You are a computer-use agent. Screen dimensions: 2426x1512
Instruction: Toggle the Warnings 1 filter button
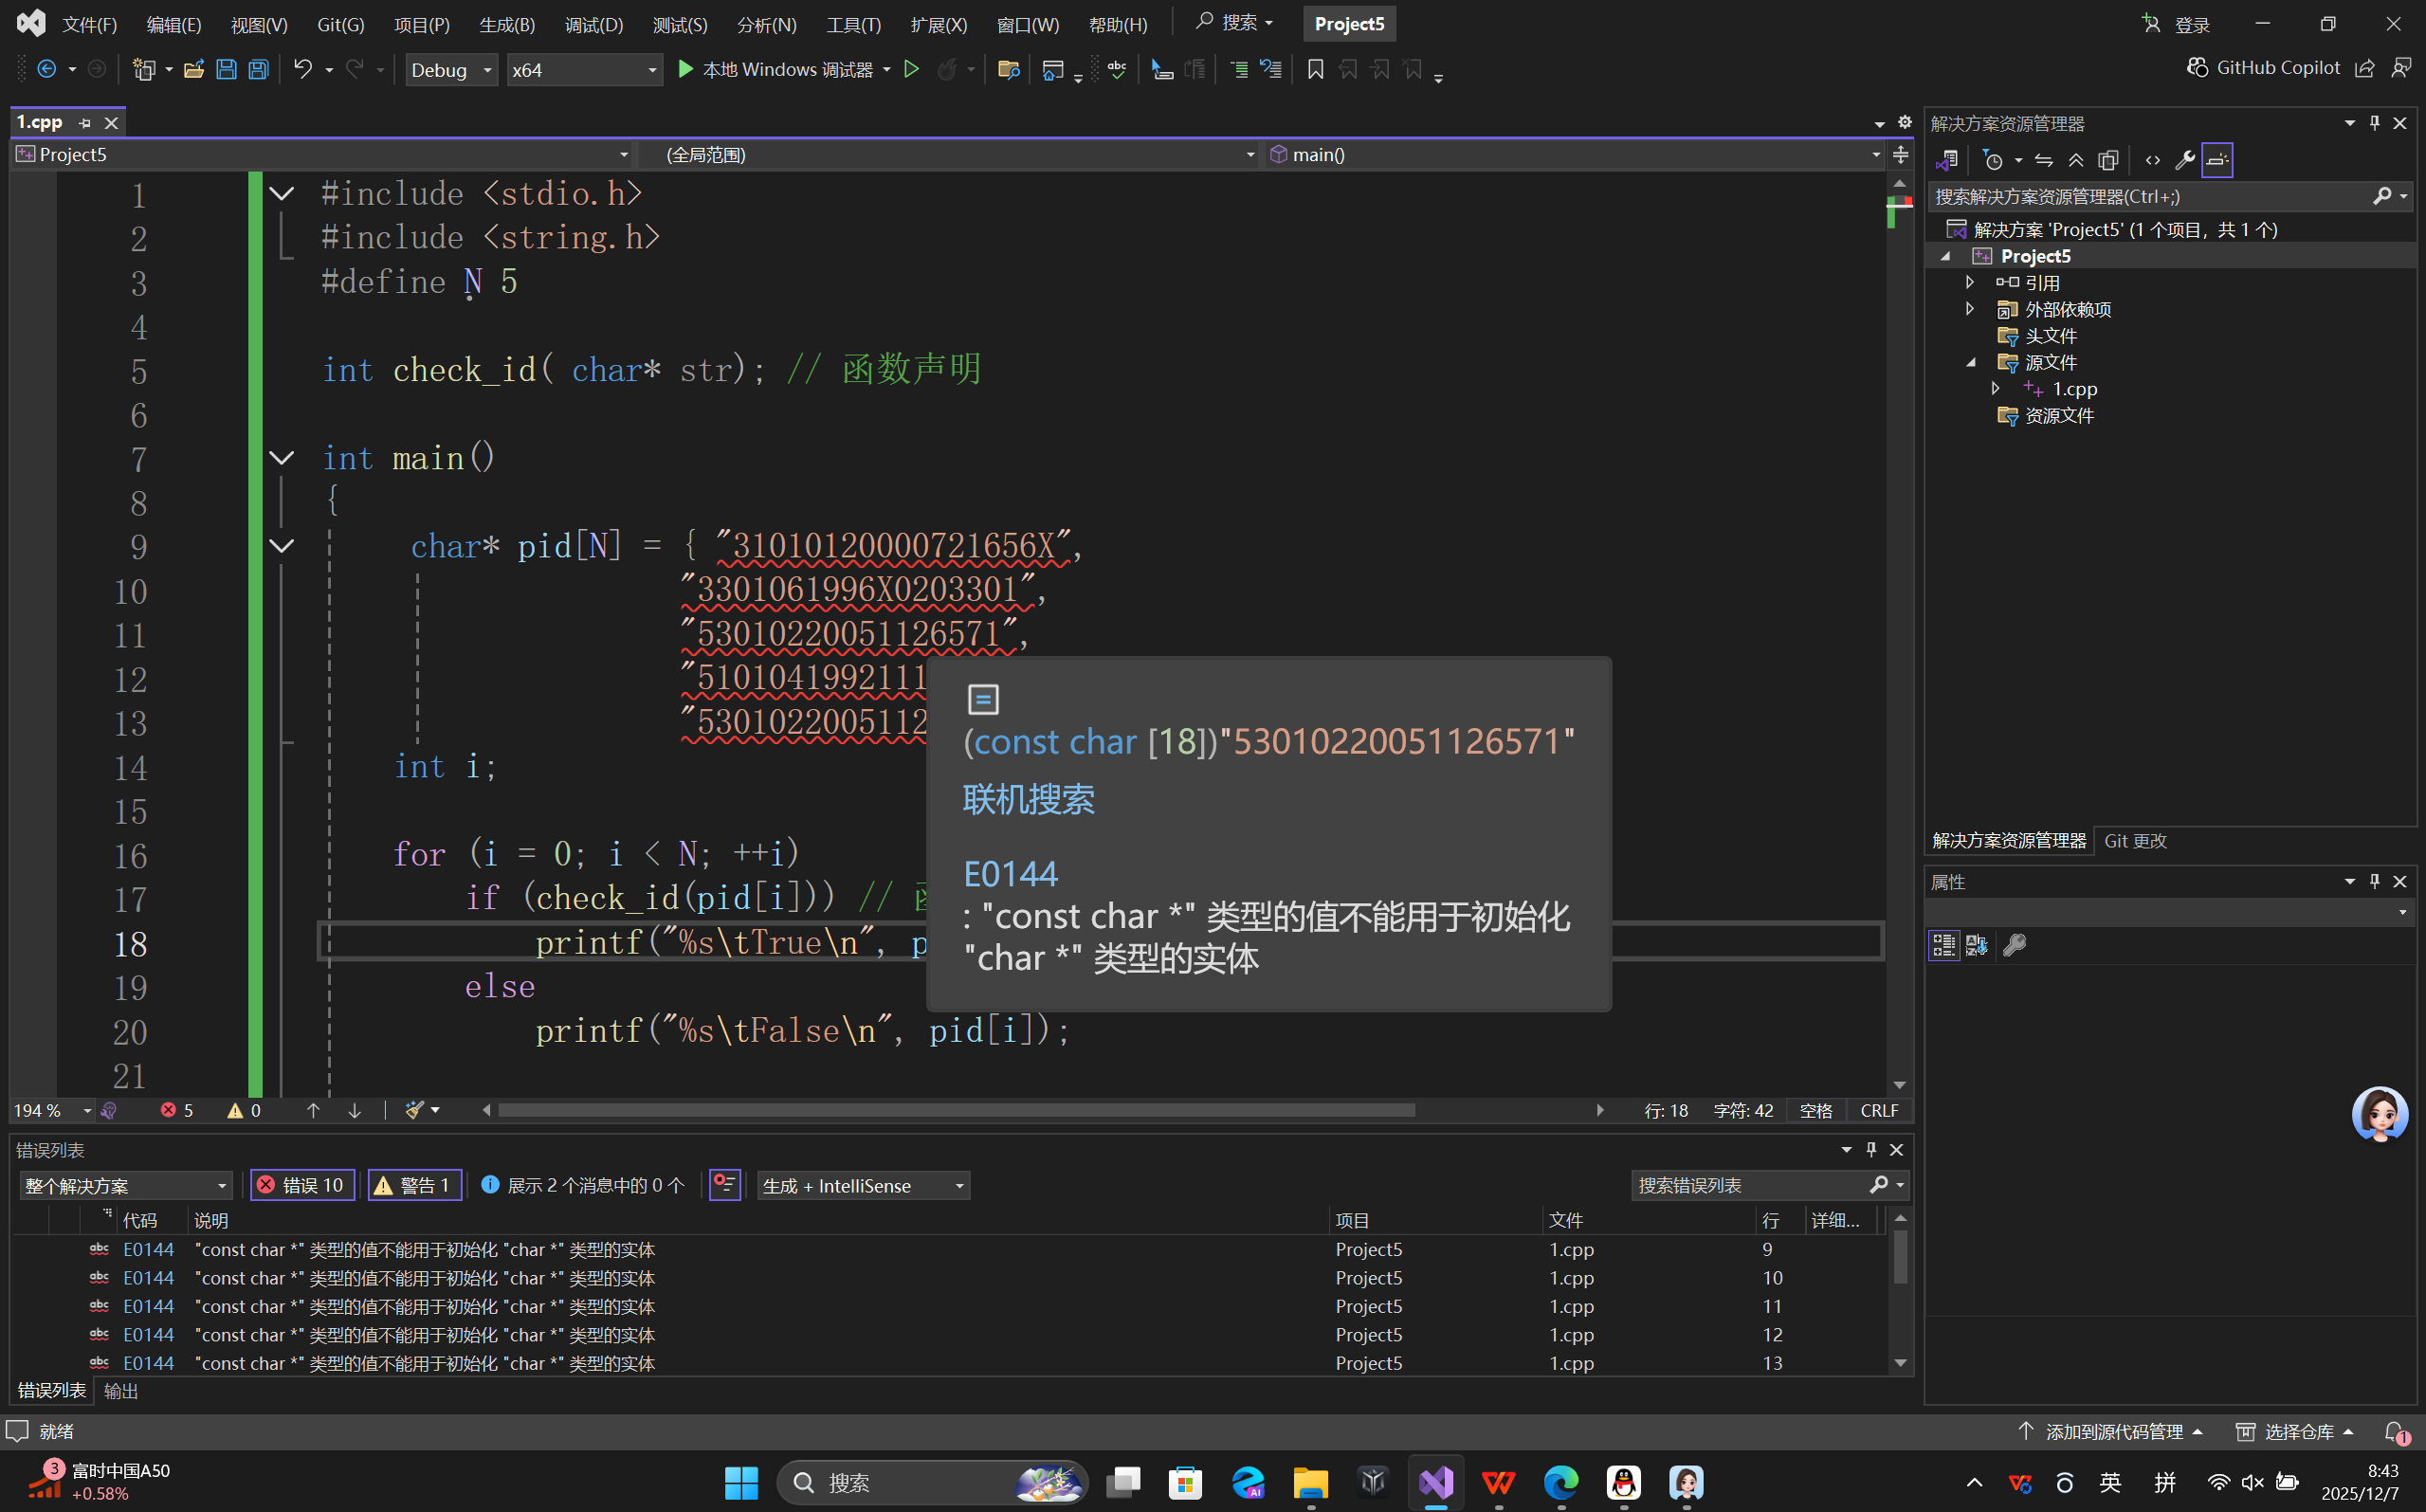pyautogui.click(x=415, y=1185)
